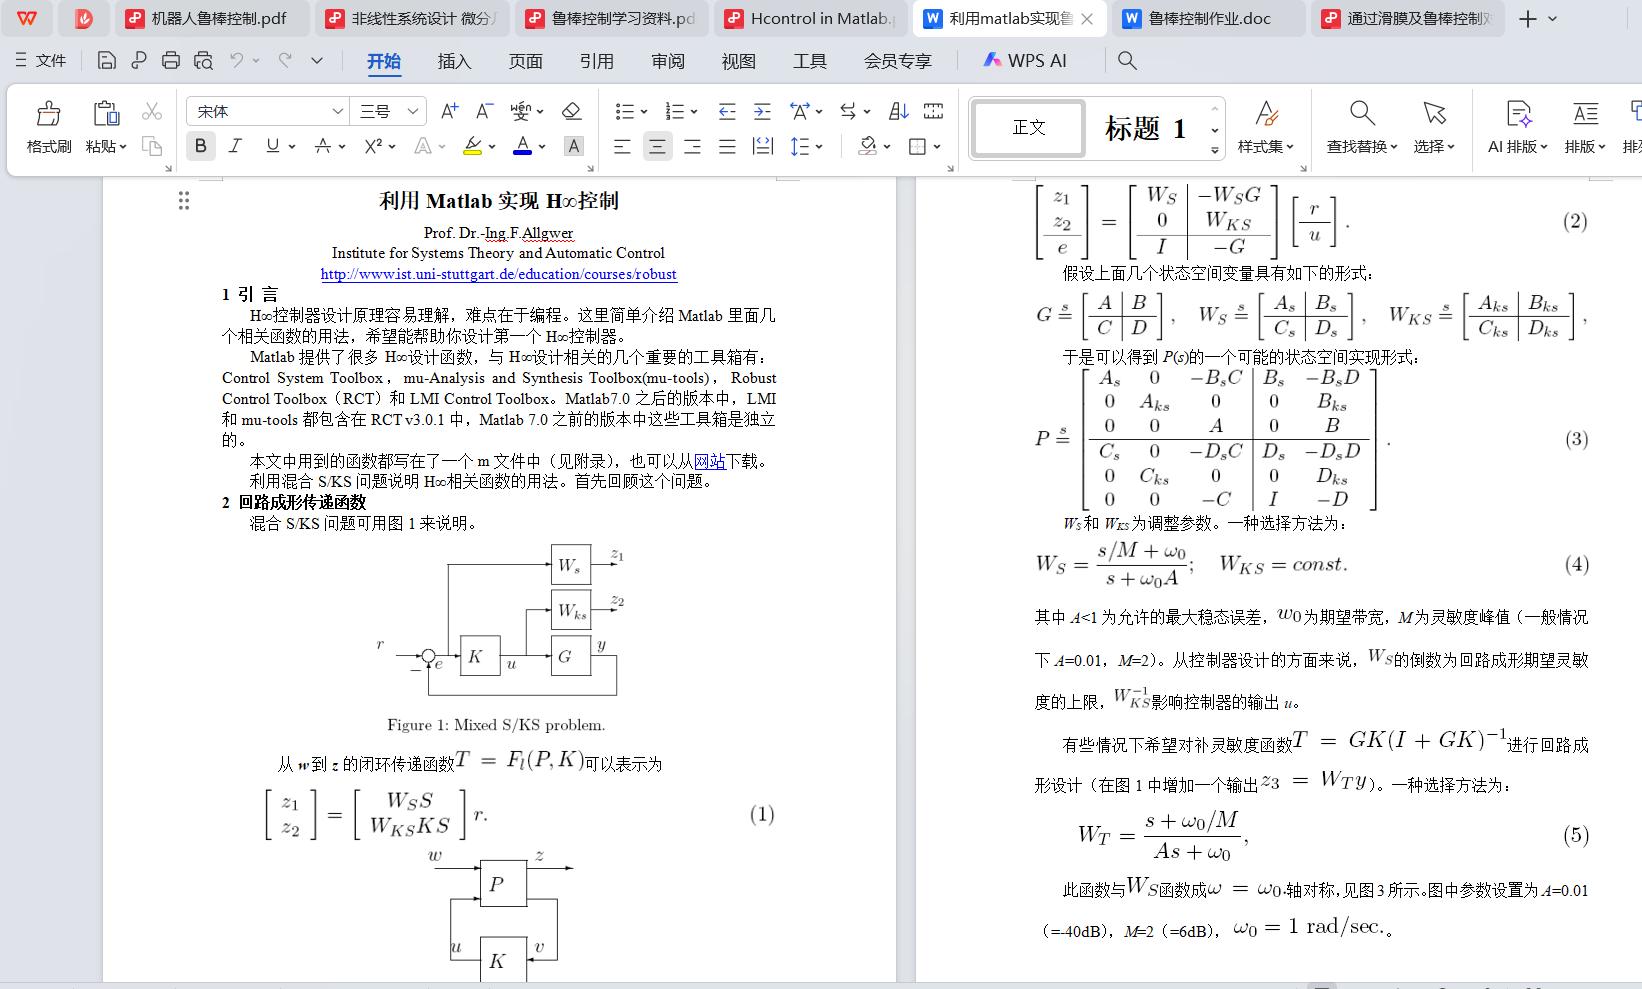Click the Format Painter (格式刷) icon
The height and width of the screenshot is (989, 1642).
point(48,113)
